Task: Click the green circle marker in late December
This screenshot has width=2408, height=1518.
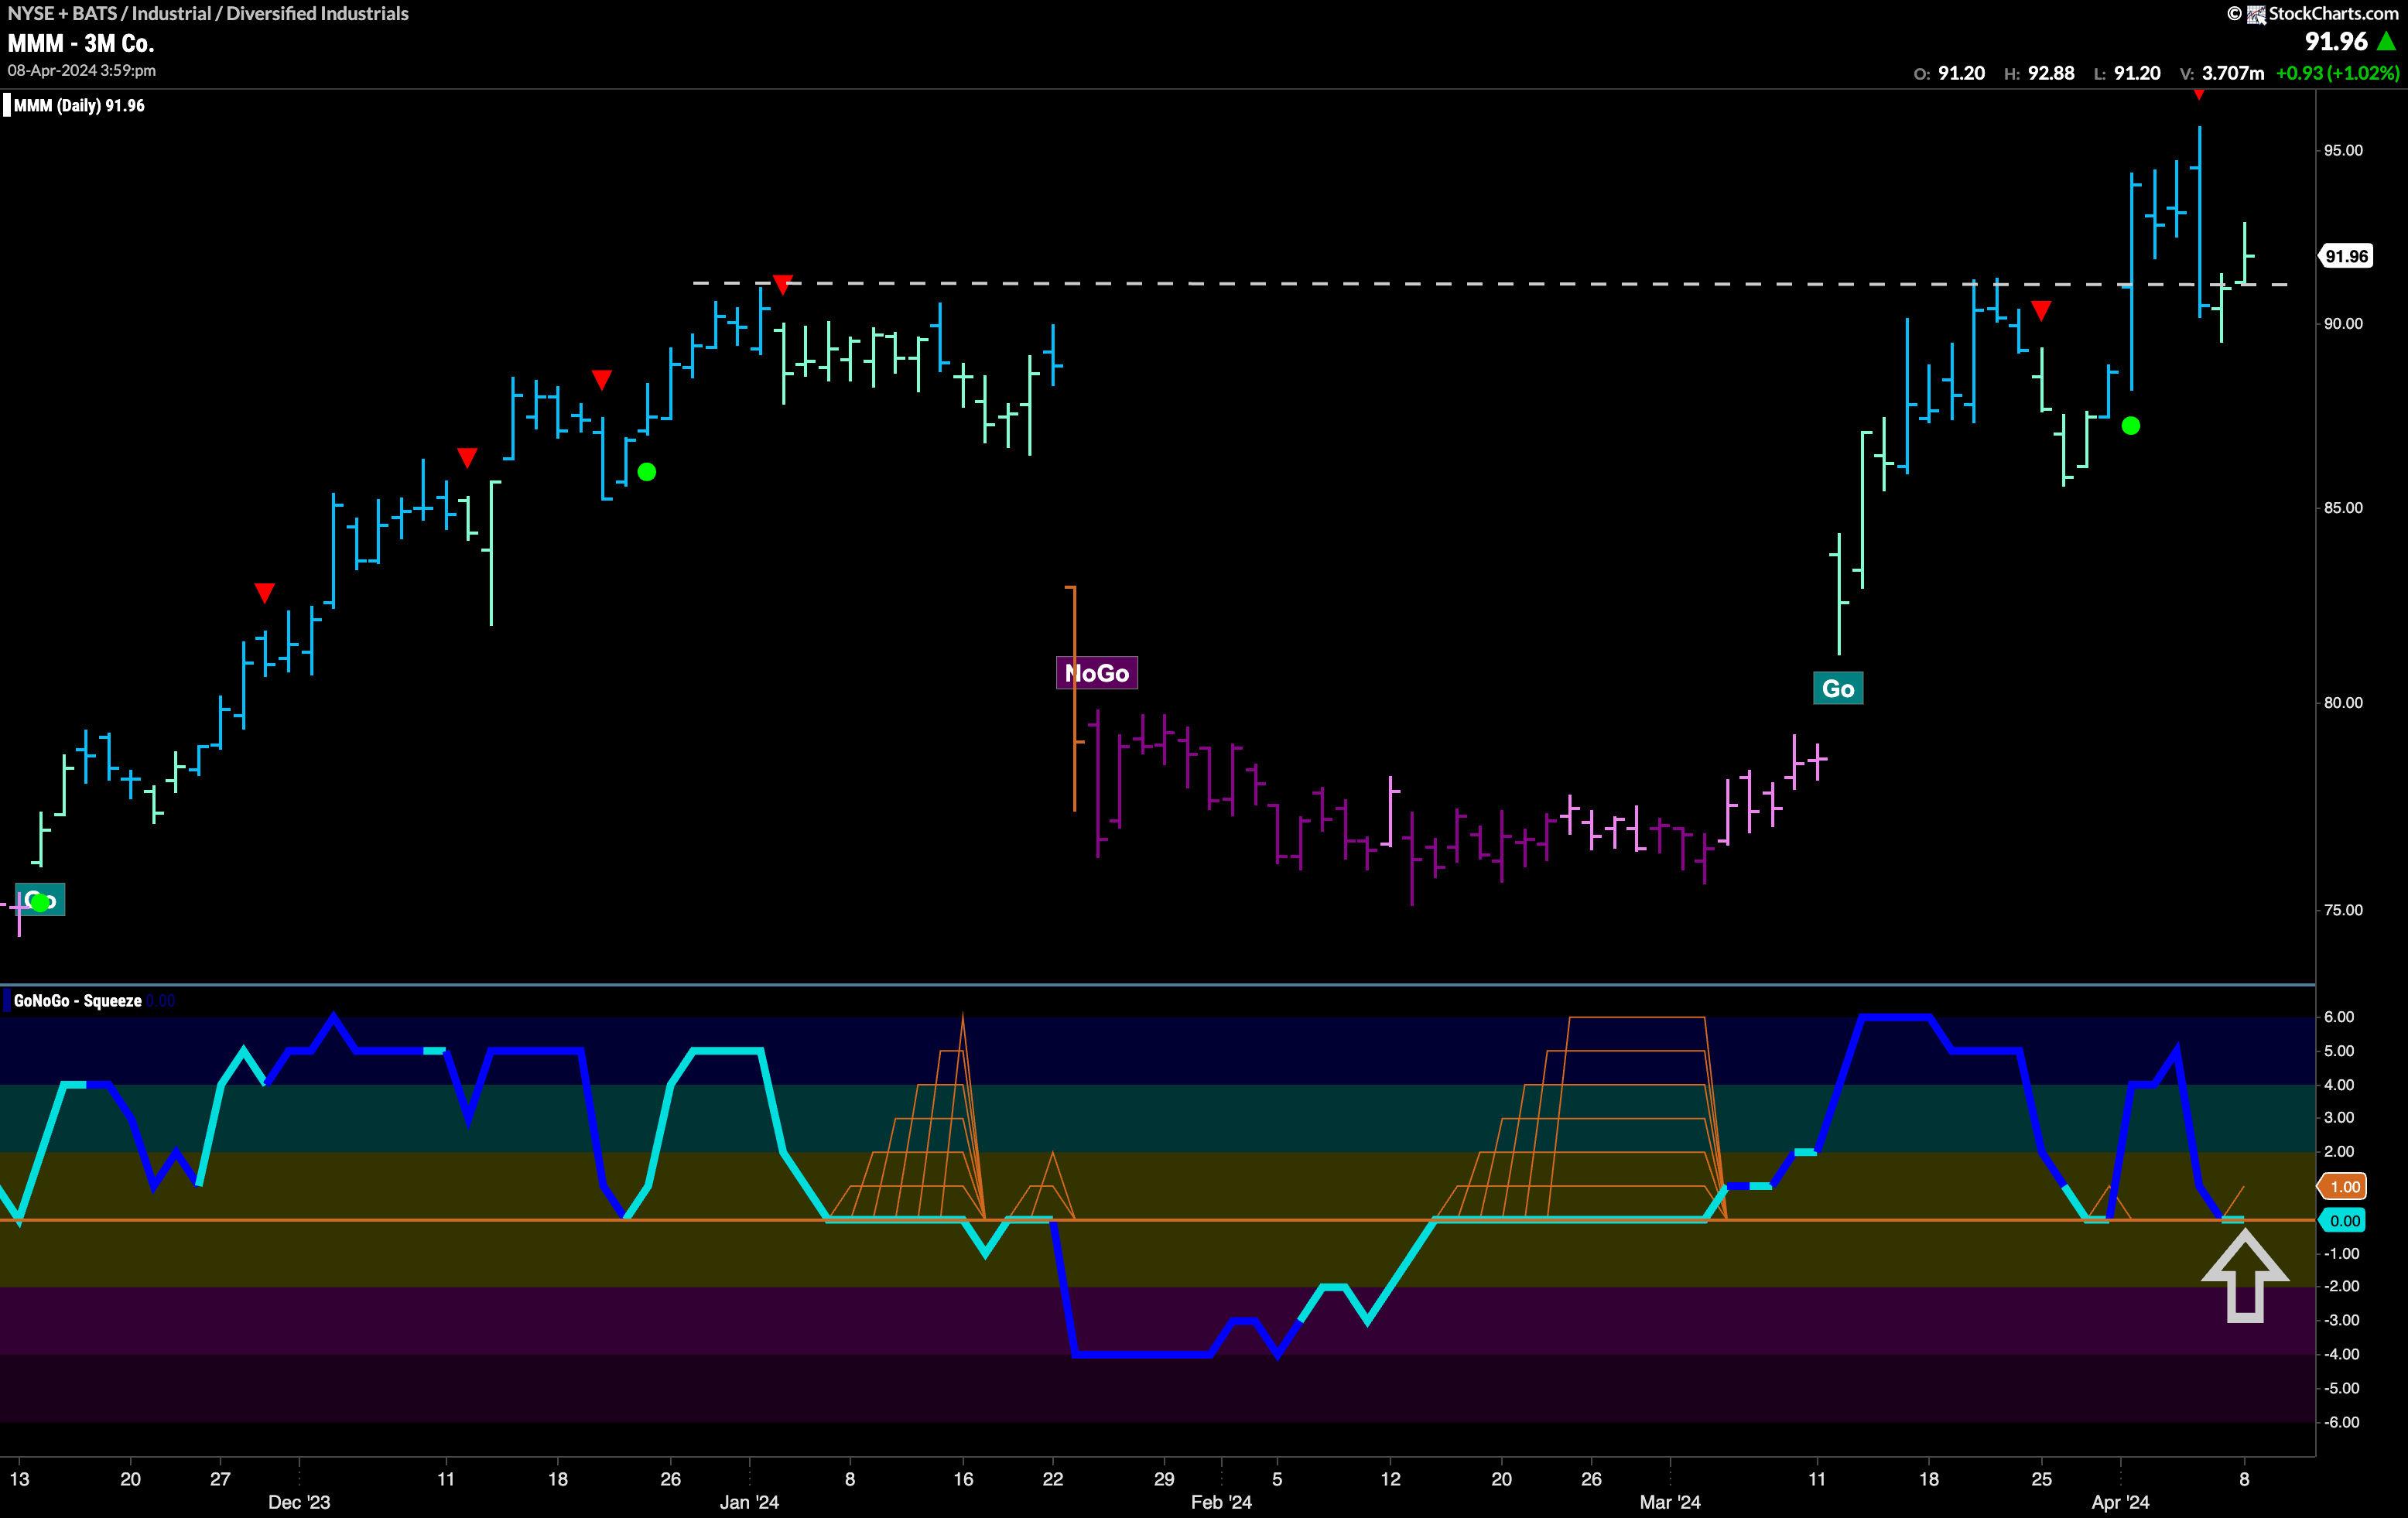Action: [647, 472]
